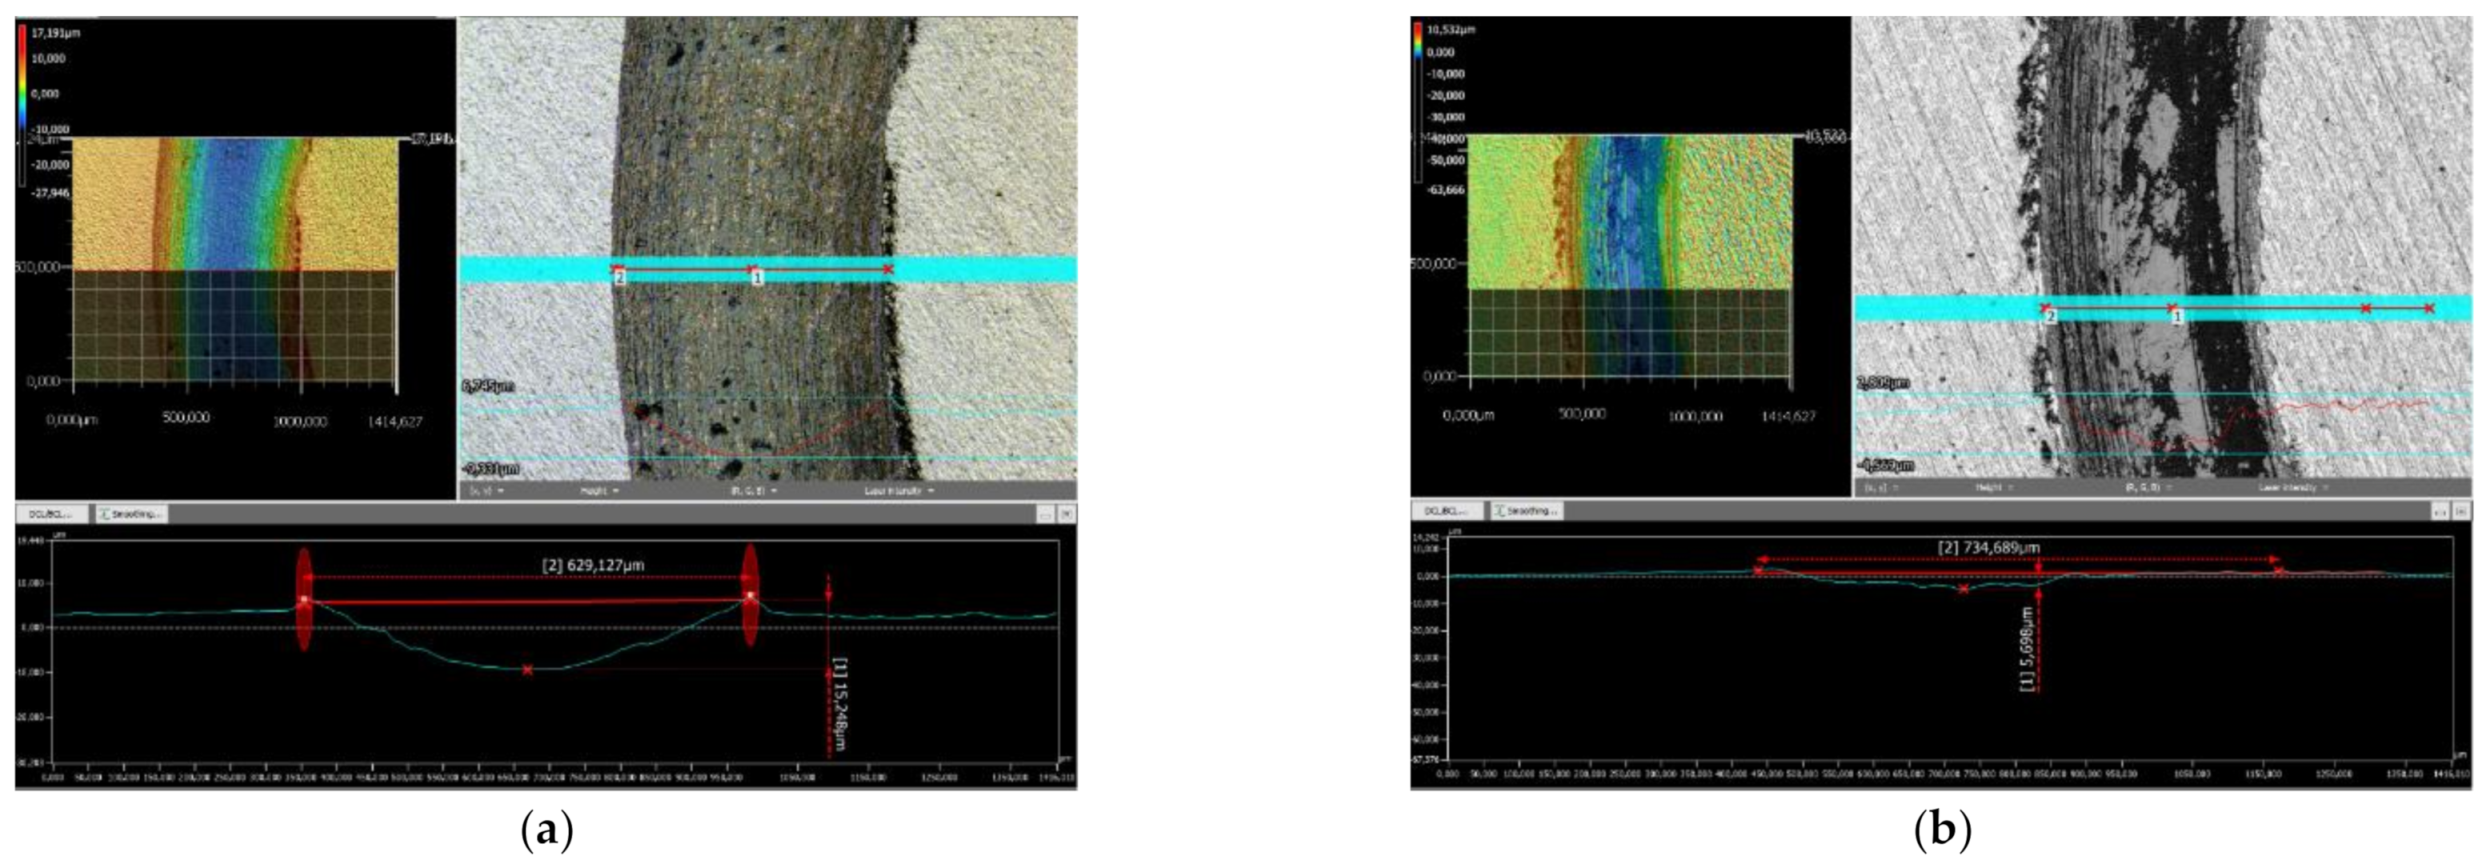Open the Height dropdown under left image
Screen dimensions: 2486x868
click(x=600, y=491)
